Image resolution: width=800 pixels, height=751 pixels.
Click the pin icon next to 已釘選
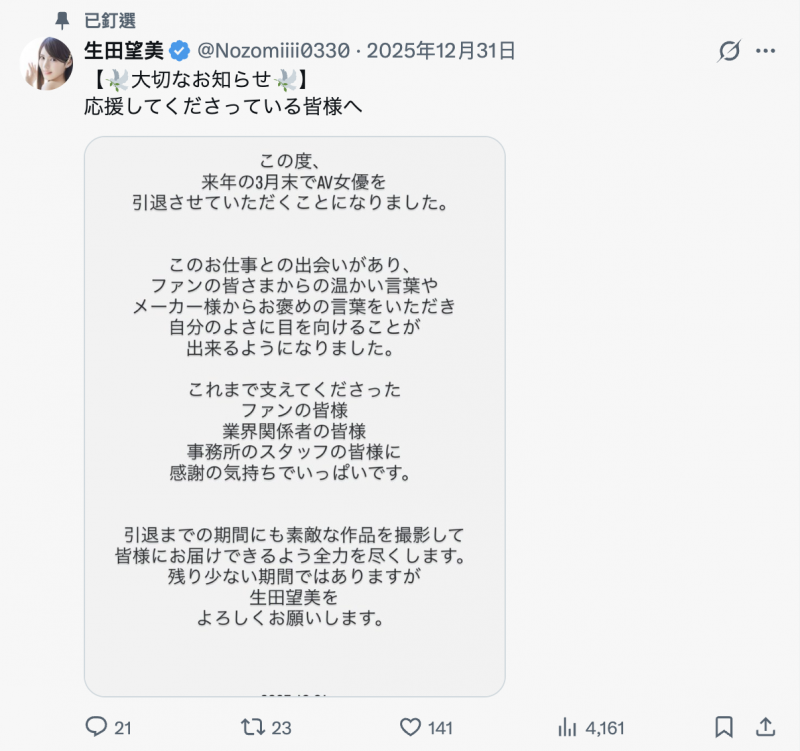(x=62, y=18)
